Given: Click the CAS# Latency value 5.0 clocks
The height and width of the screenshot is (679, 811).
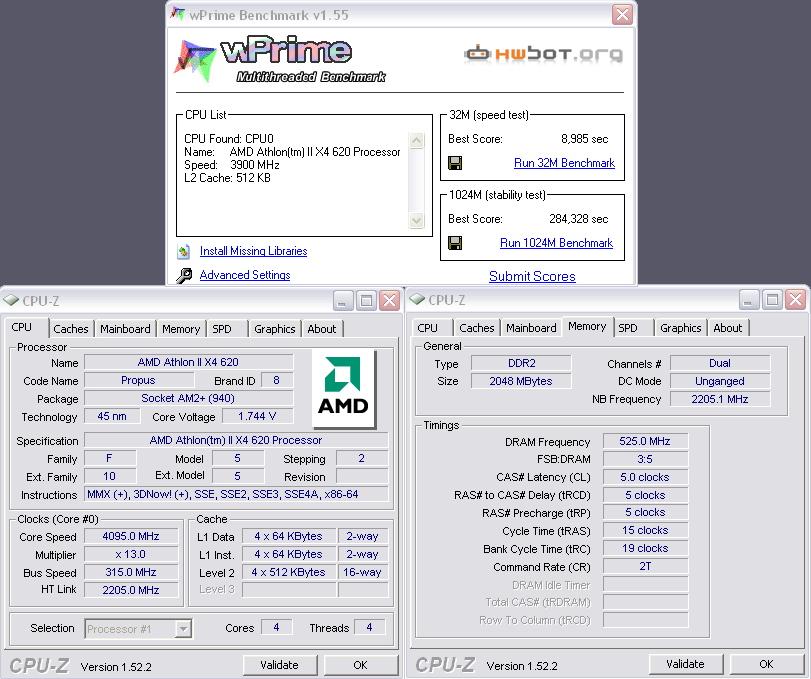Looking at the screenshot, I should (645, 477).
